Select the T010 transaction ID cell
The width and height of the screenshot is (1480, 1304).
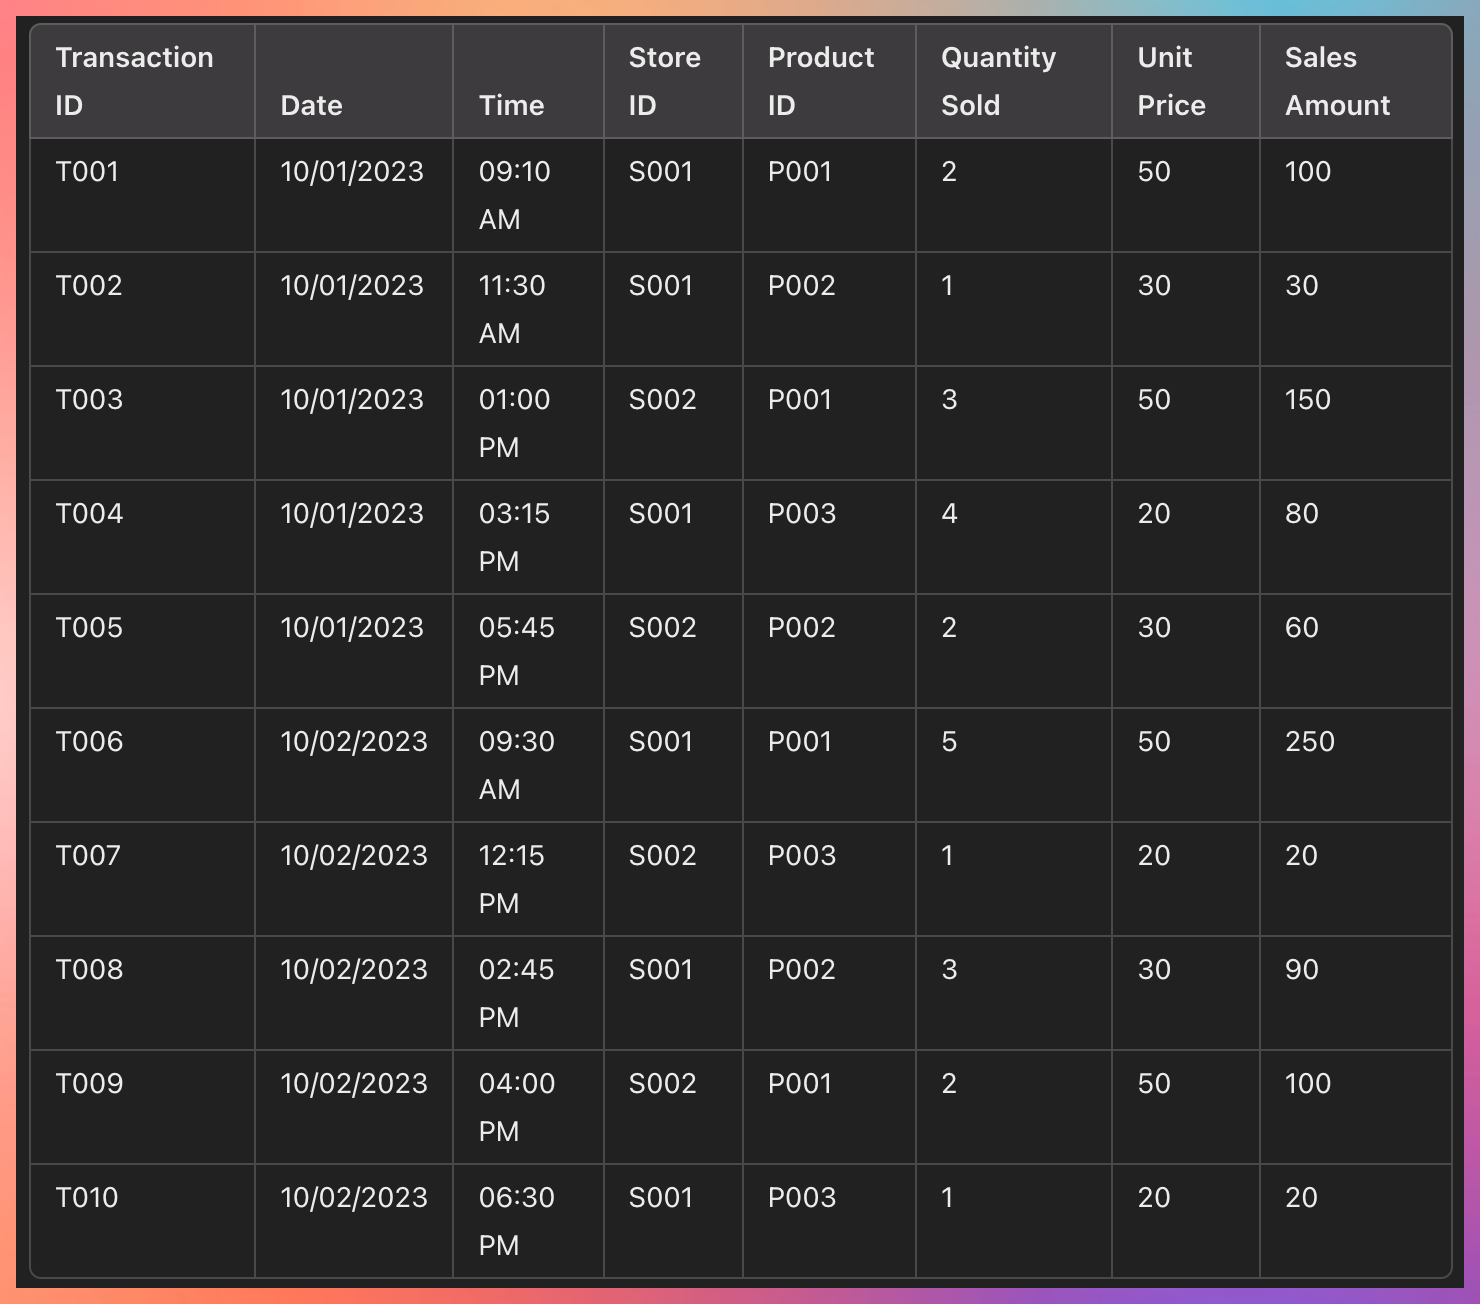[x=87, y=1198]
